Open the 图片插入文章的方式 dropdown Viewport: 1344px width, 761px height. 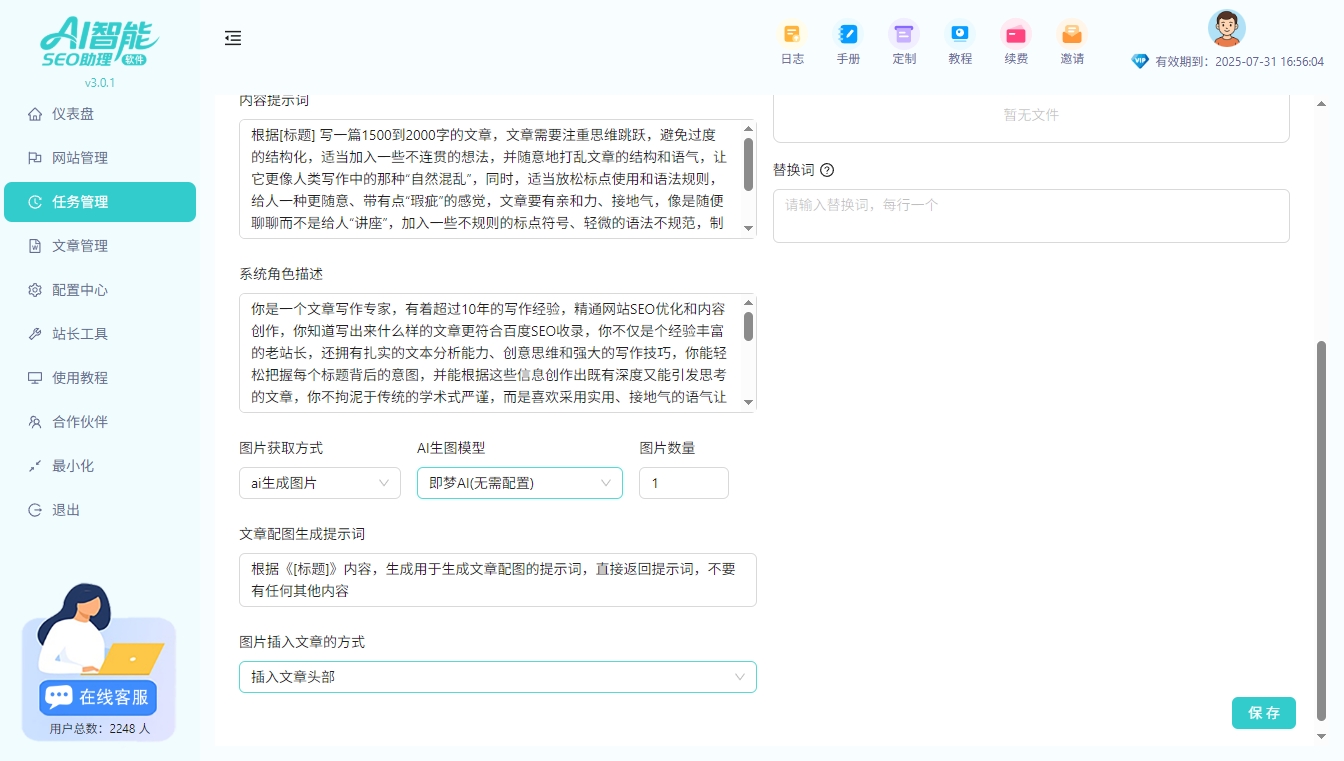click(x=497, y=677)
